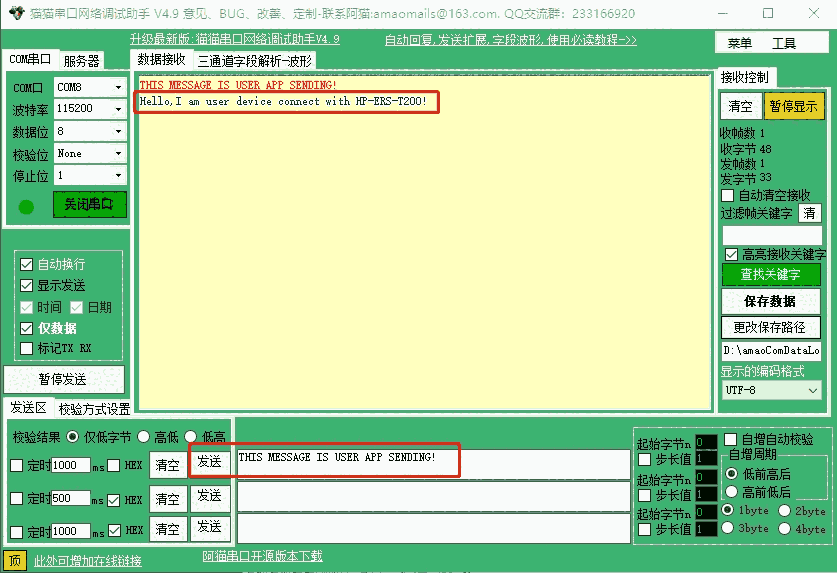Open the 工具 menu
Screen dimensions: 837x573
784,43
